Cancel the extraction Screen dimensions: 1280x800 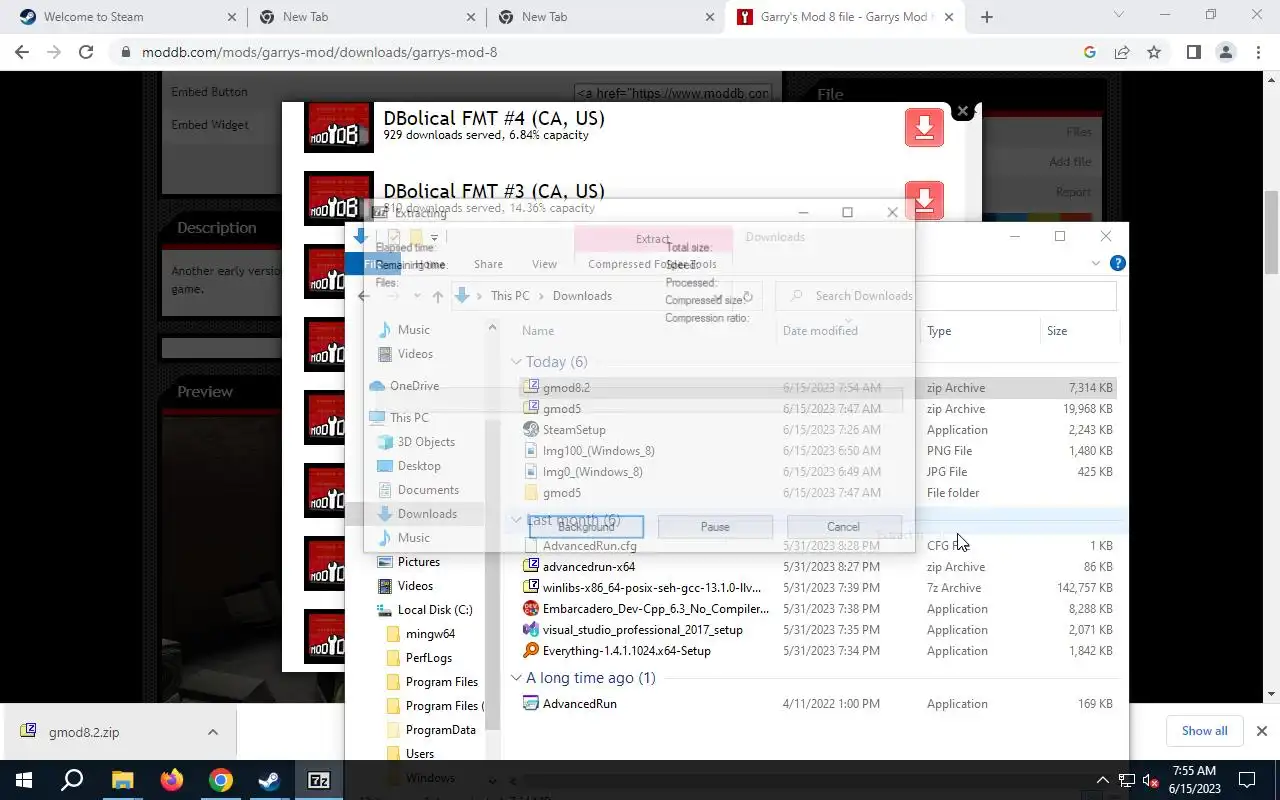843,527
